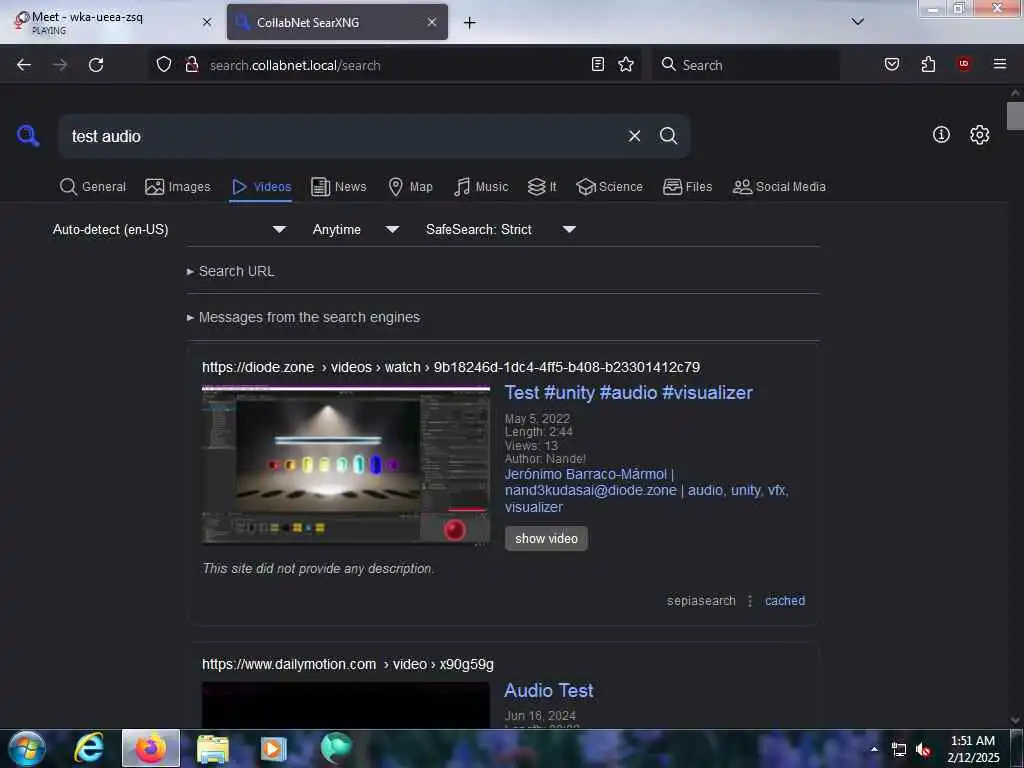Click the Firefox back arrow
This screenshot has height=768, width=1024.
point(24,65)
